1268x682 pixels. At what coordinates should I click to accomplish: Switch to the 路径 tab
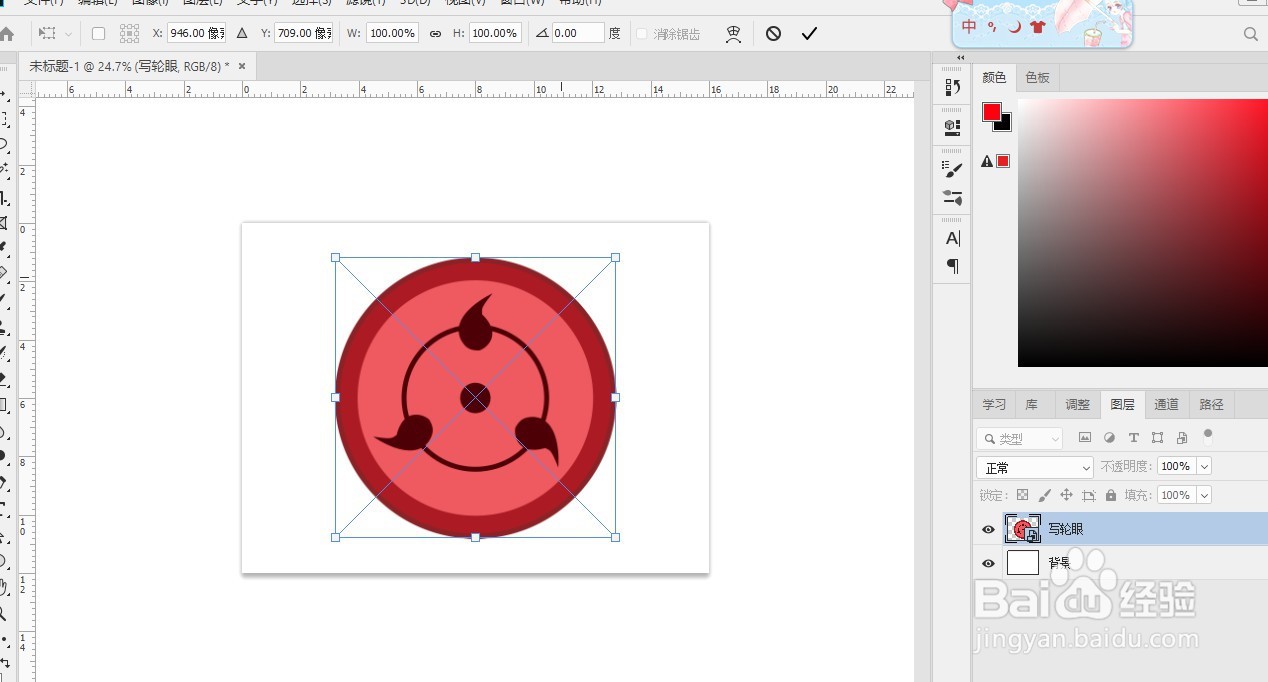point(1211,405)
